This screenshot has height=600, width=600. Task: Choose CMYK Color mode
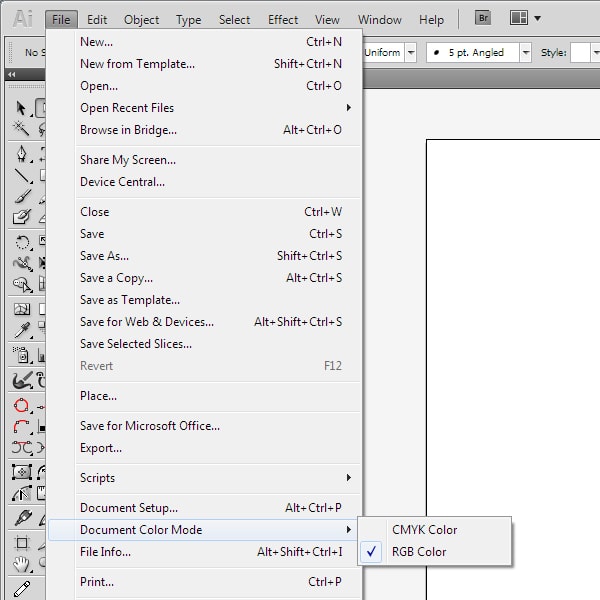point(434,530)
